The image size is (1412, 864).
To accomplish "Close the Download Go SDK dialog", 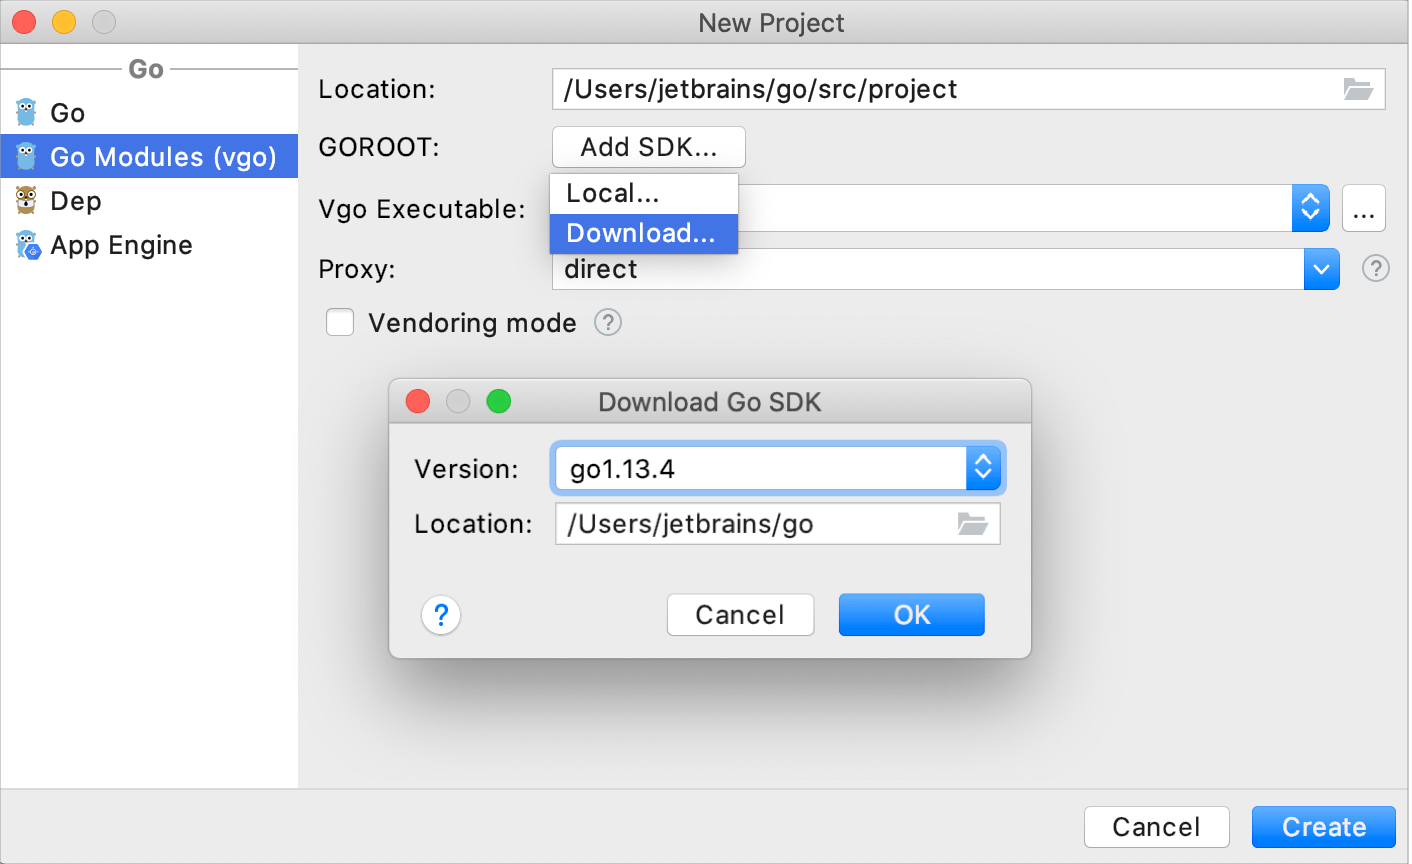I will 418,401.
